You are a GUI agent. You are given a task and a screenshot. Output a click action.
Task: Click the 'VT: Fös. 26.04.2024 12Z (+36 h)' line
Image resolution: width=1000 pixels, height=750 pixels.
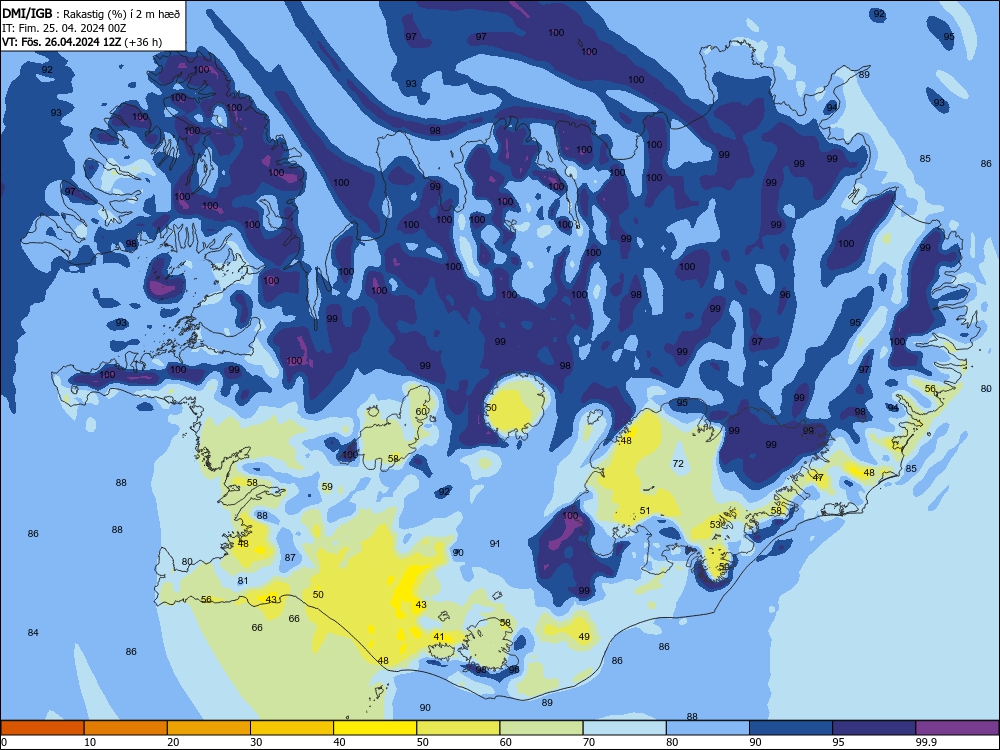pos(82,42)
